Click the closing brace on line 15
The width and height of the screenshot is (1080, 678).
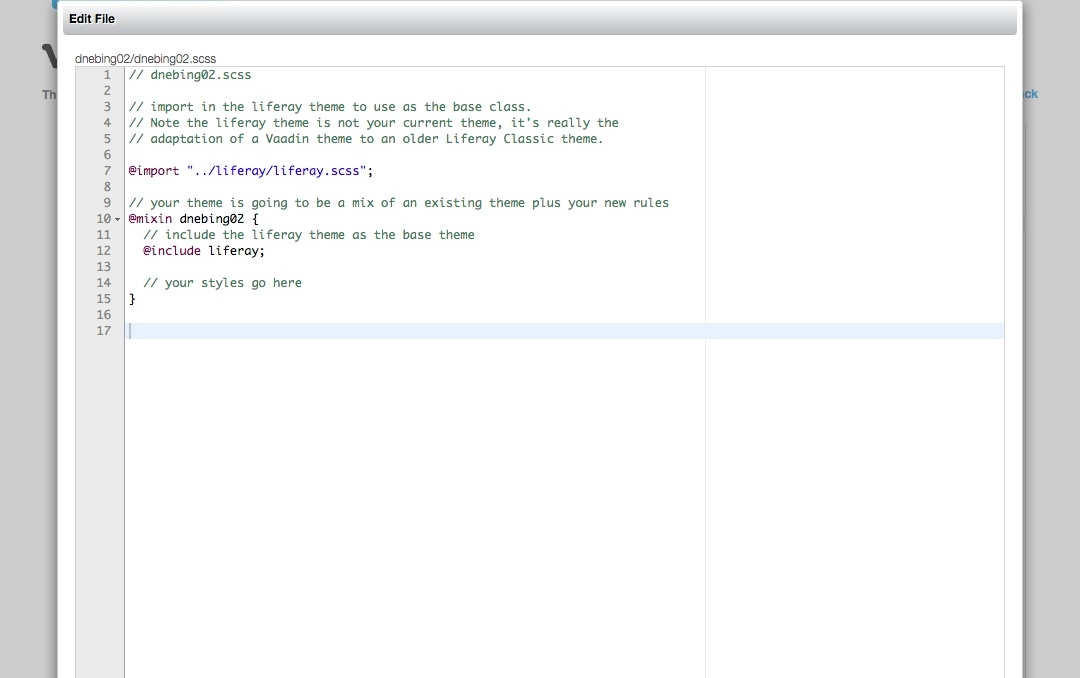point(132,299)
